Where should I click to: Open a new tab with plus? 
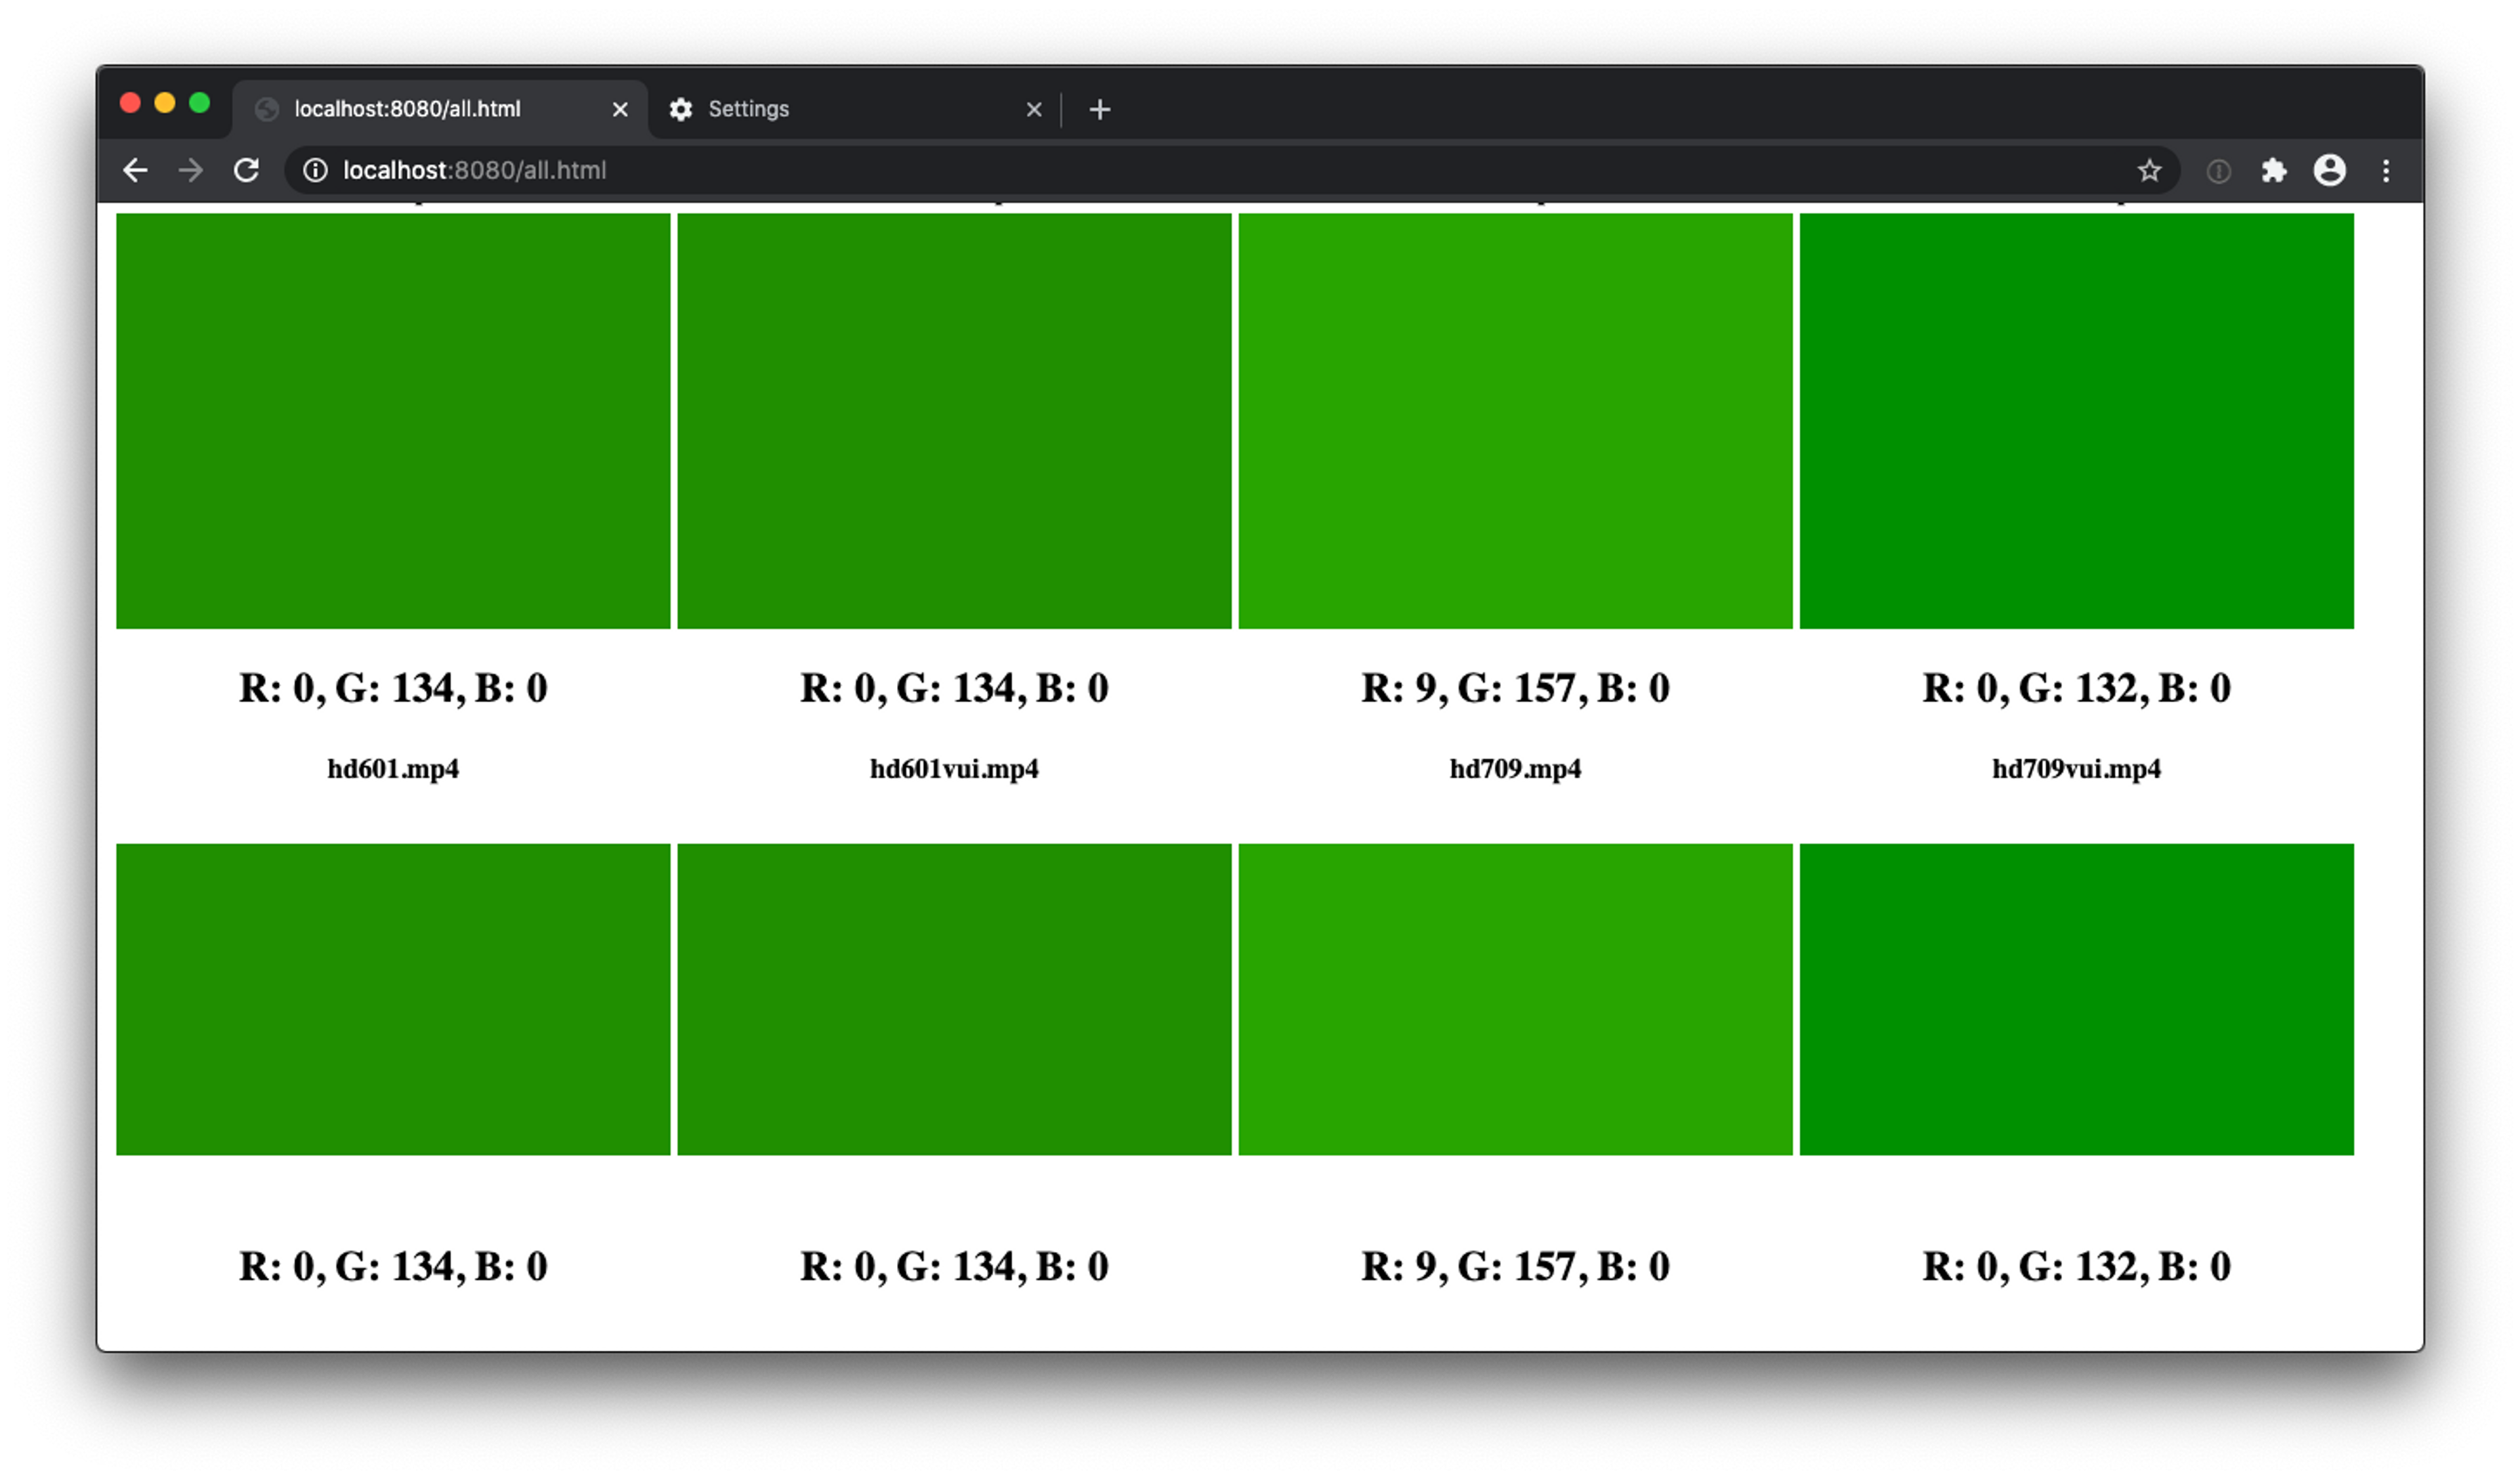(1099, 109)
